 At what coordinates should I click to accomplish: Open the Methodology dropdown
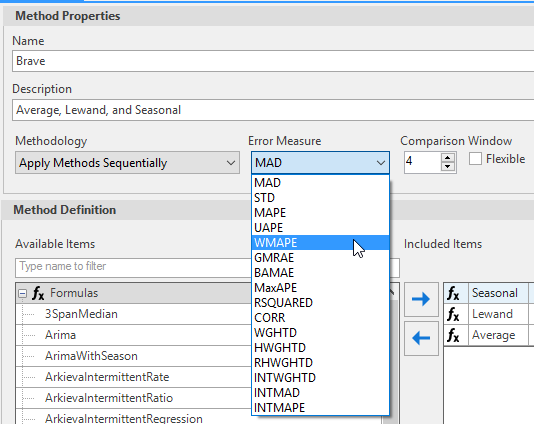(127, 163)
